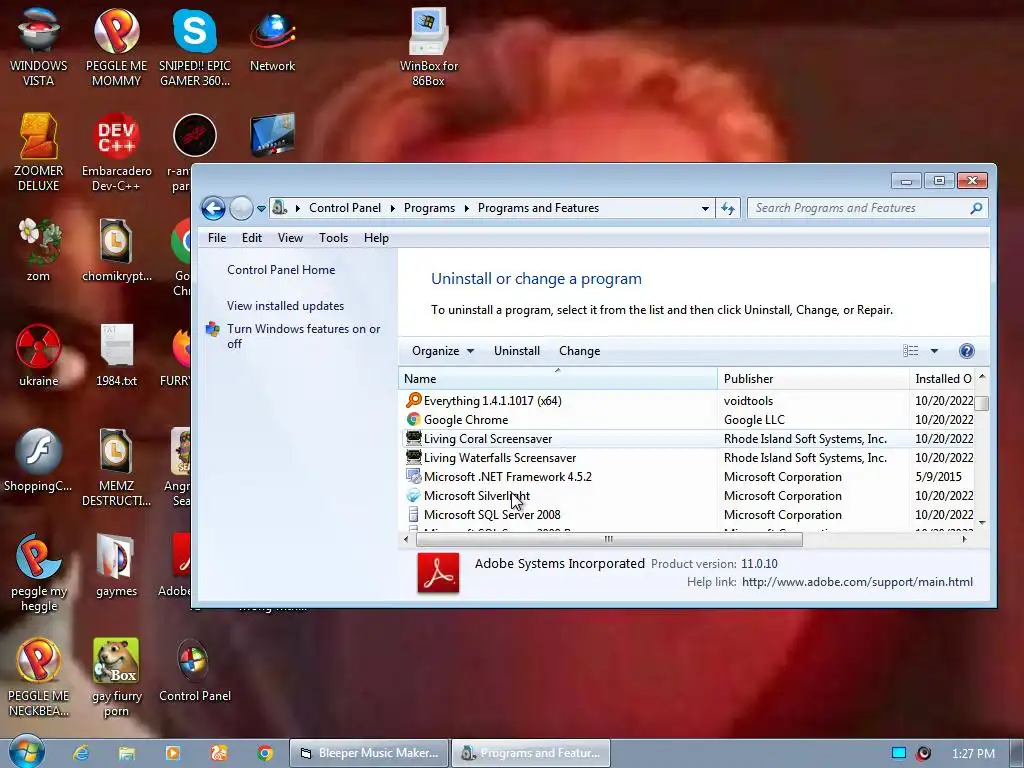Select Living Coral Screensaver row
The image size is (1024, 768).
[686, 438]
